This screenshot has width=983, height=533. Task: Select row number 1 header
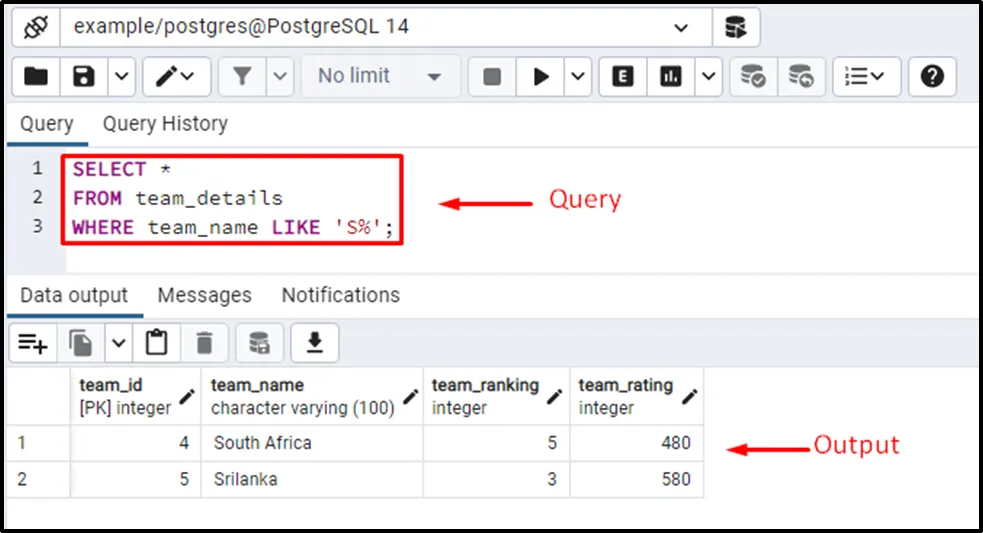(38, 443)
